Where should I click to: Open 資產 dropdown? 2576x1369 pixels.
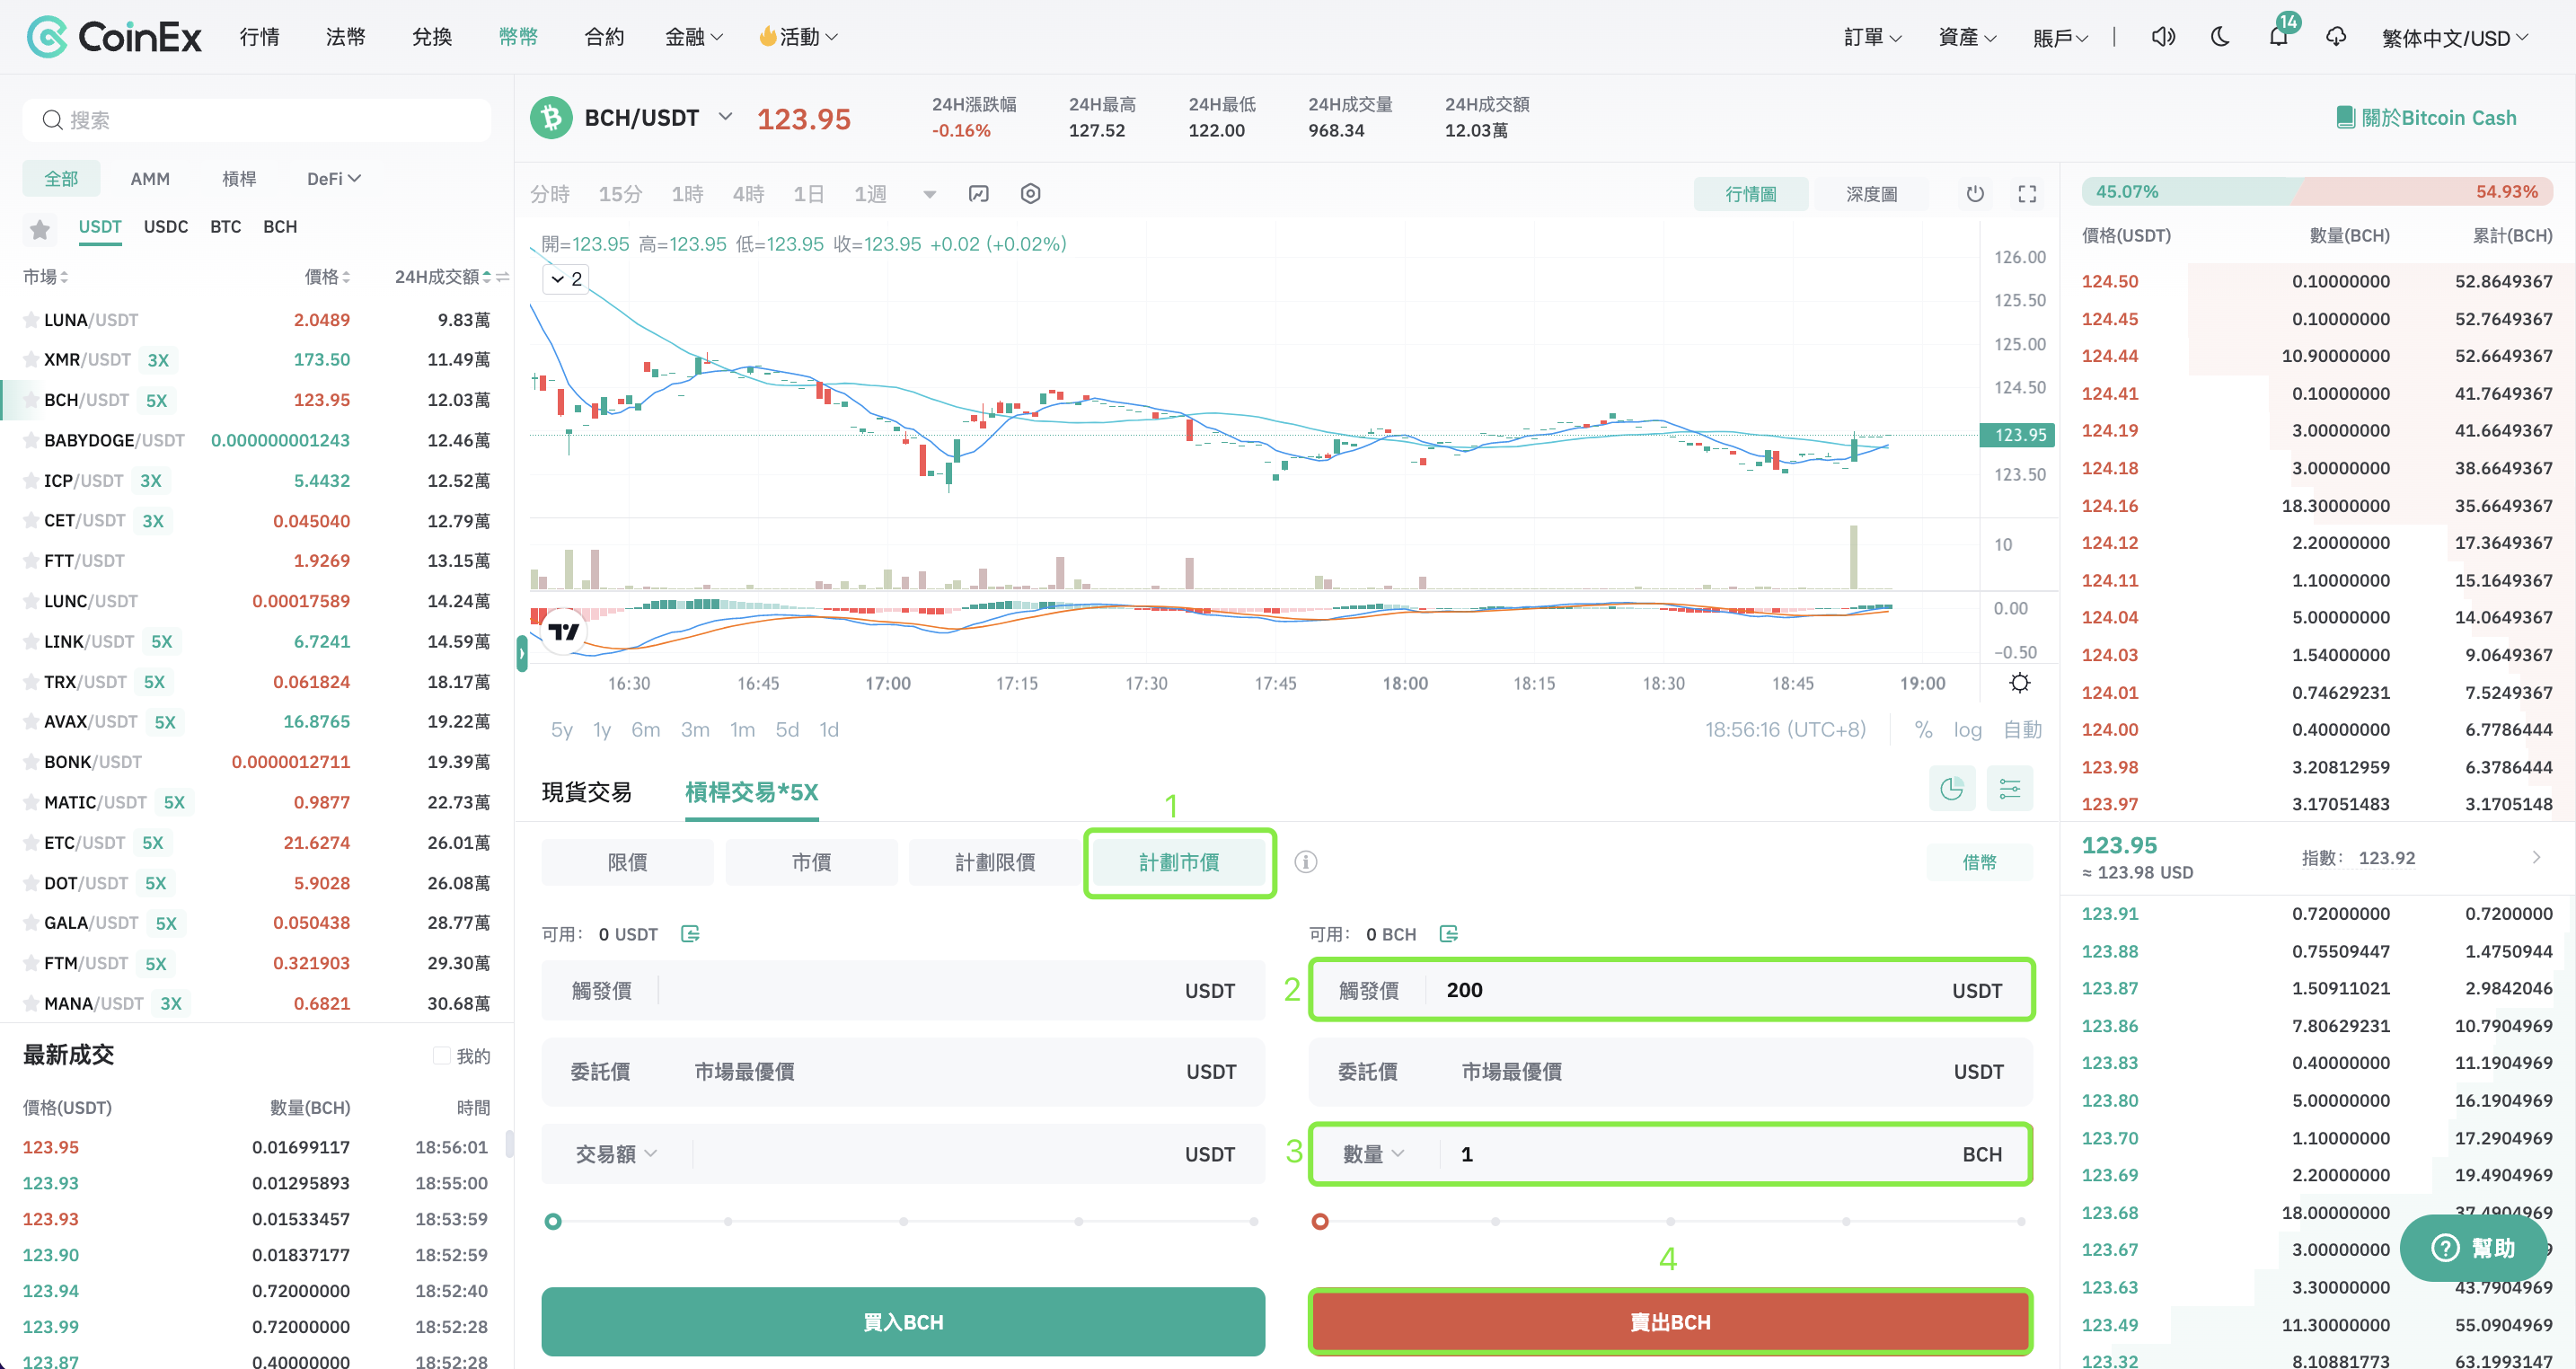point(1967,37)
